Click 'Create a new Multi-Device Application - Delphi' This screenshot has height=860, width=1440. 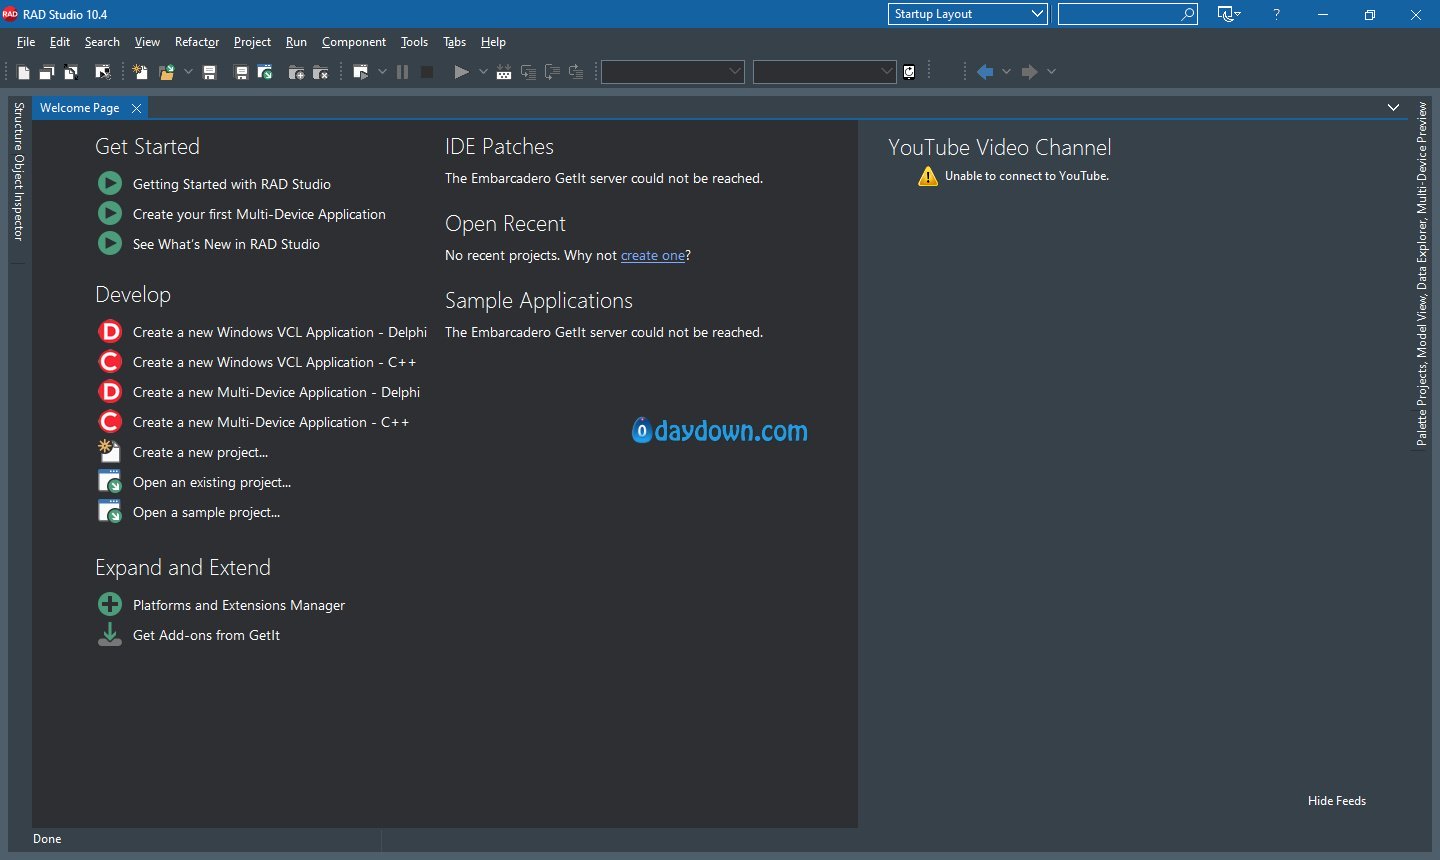click(x=276, y=392)
